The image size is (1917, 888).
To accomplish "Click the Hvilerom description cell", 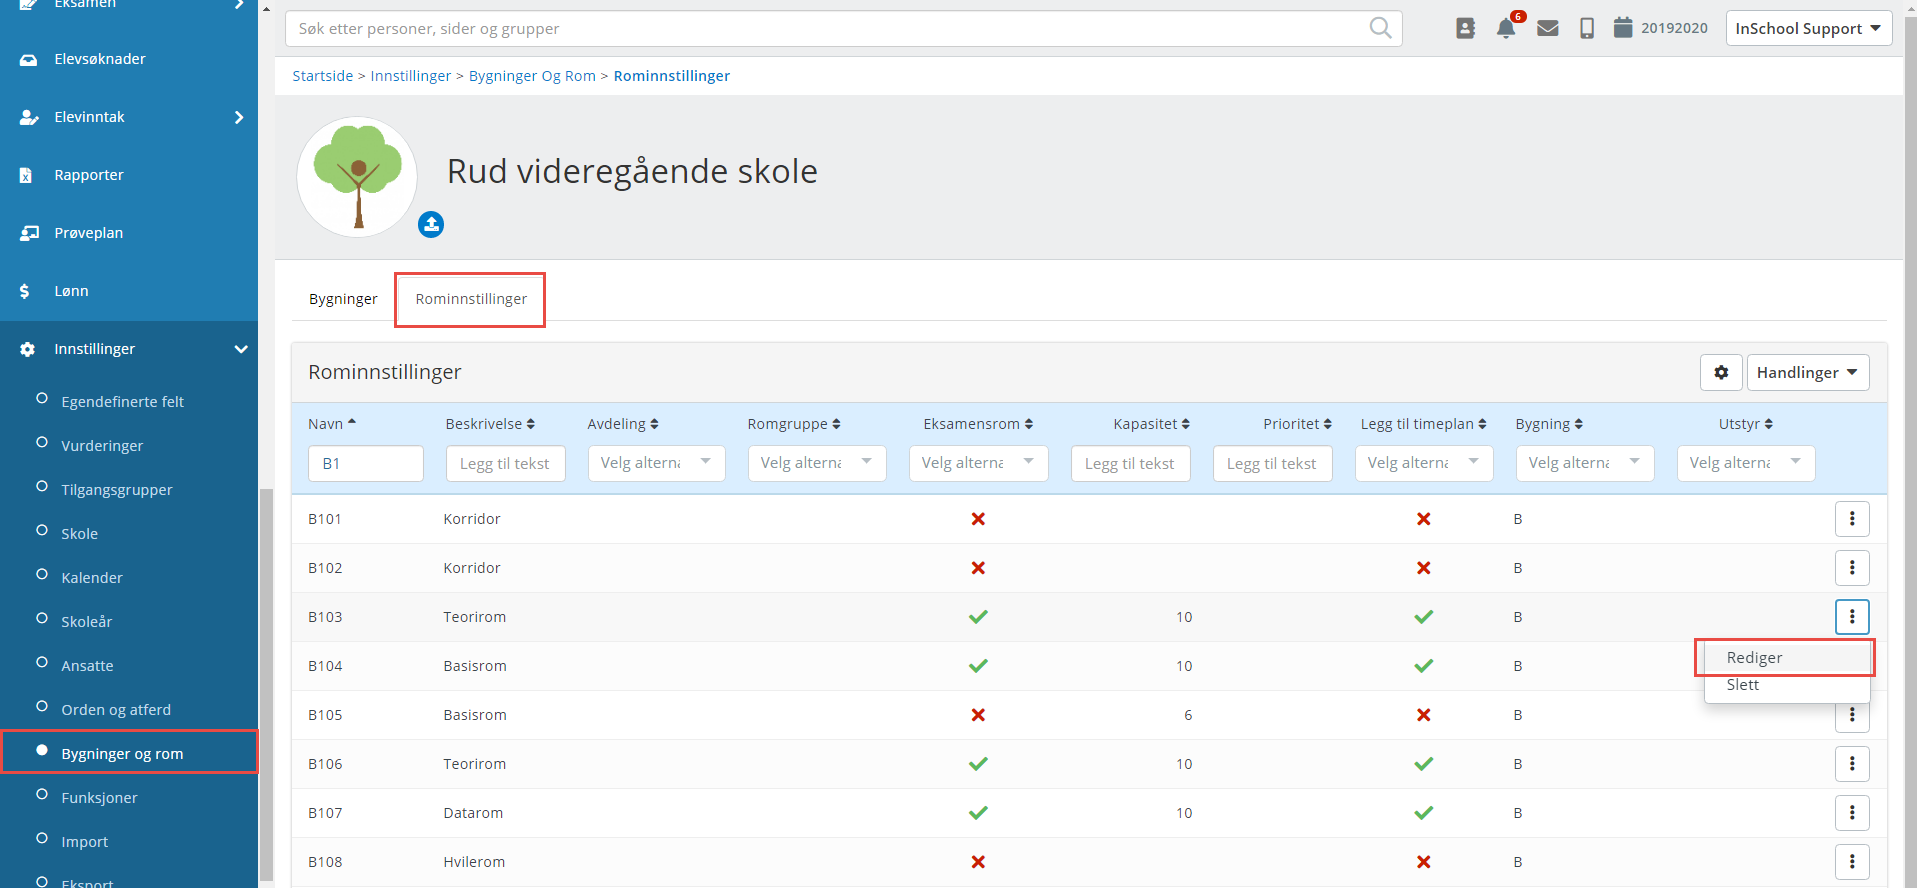I will pyautogui.click(x=474, y=862).
